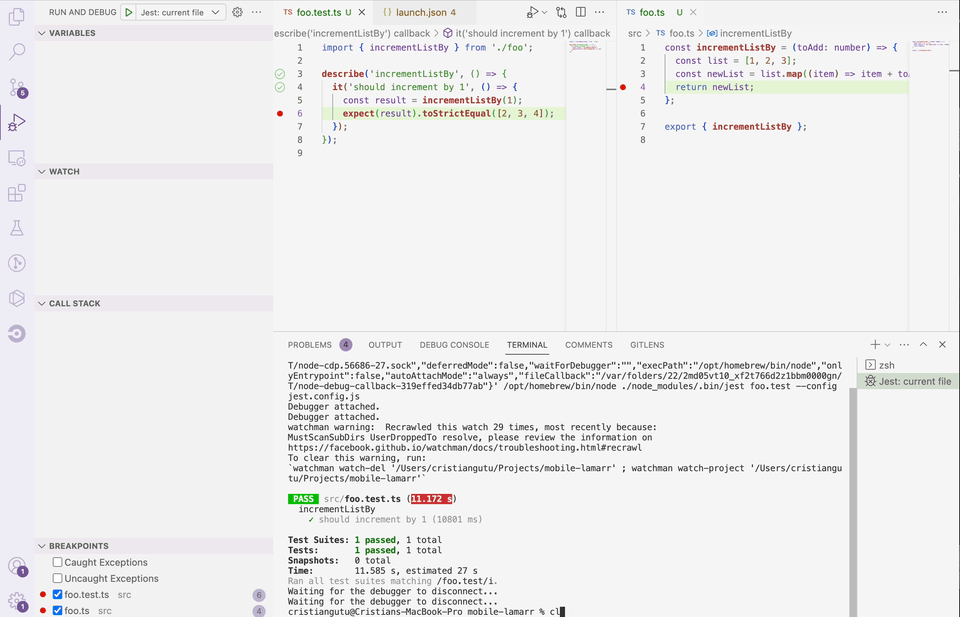Image resolution: width=960 pixels, height=617 pixels.
Task: Collapse the CALL STACK section
Action: coord(74,303)
